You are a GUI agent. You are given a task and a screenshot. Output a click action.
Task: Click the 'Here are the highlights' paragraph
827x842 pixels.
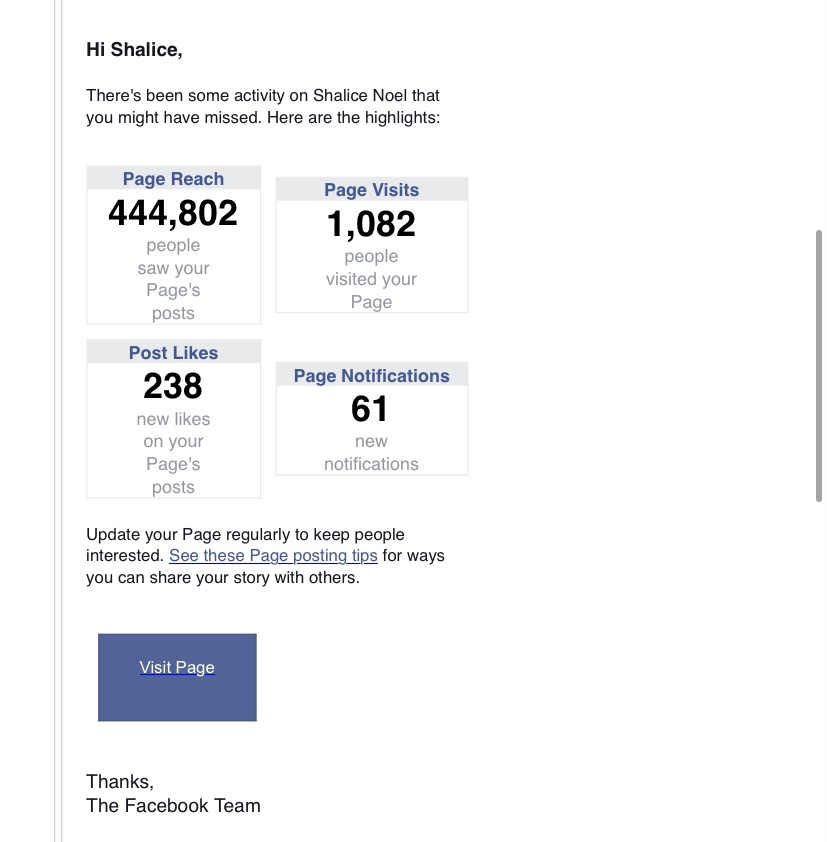click(263, 106)
